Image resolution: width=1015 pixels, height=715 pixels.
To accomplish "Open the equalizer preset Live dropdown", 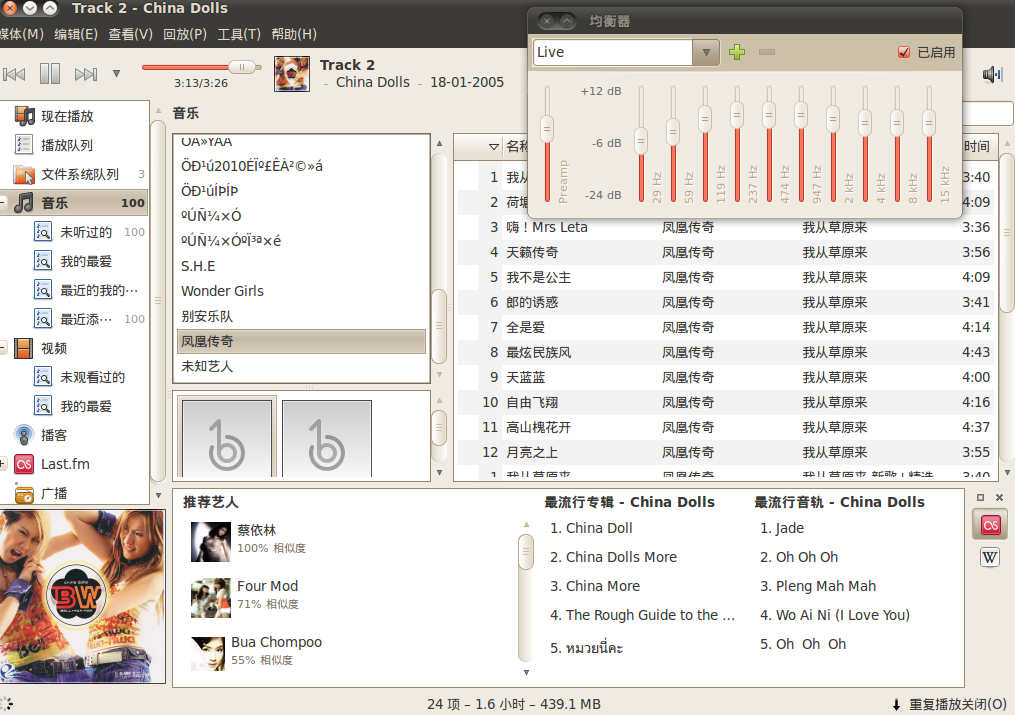I will coord(706,52).
